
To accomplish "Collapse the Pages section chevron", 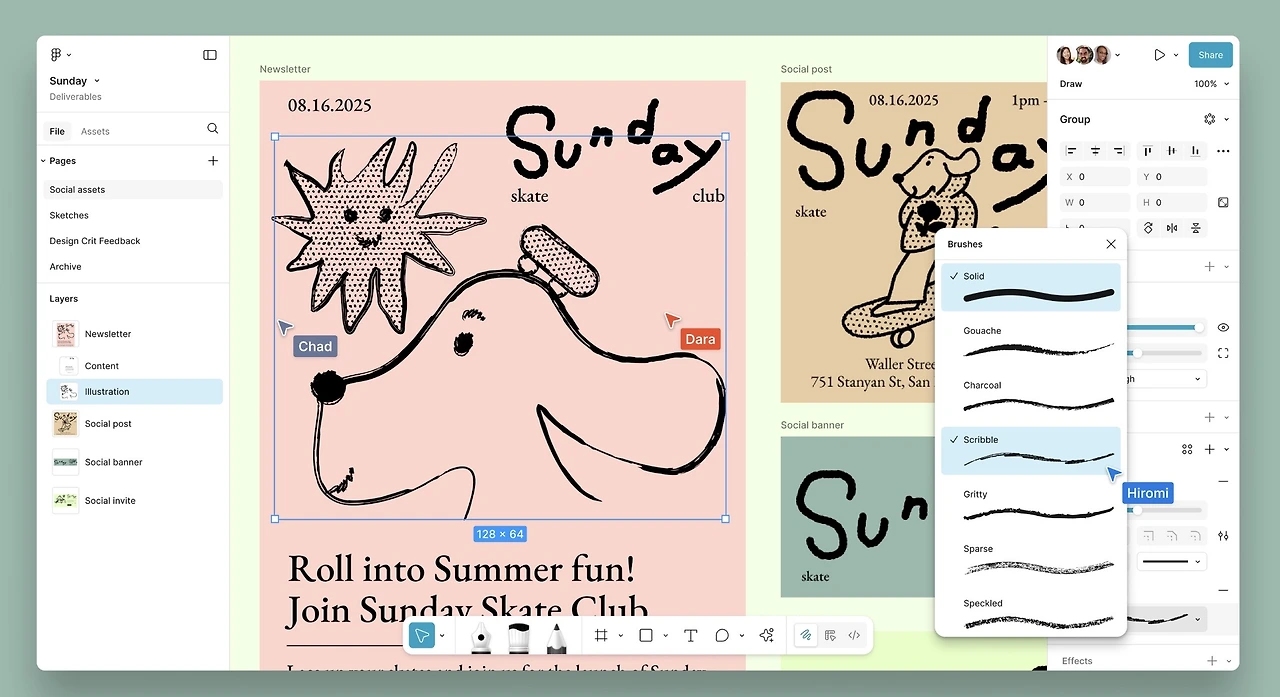I will point(43,160).
